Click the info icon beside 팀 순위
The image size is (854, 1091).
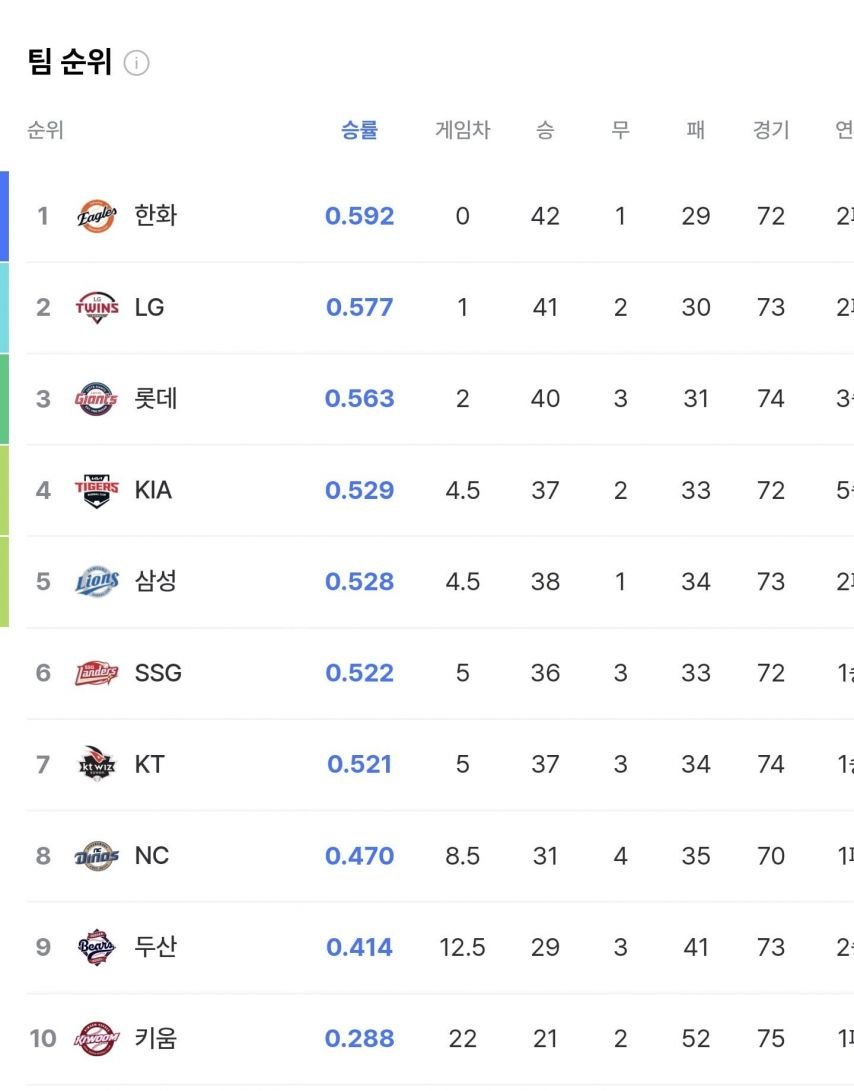pos(136,63)
